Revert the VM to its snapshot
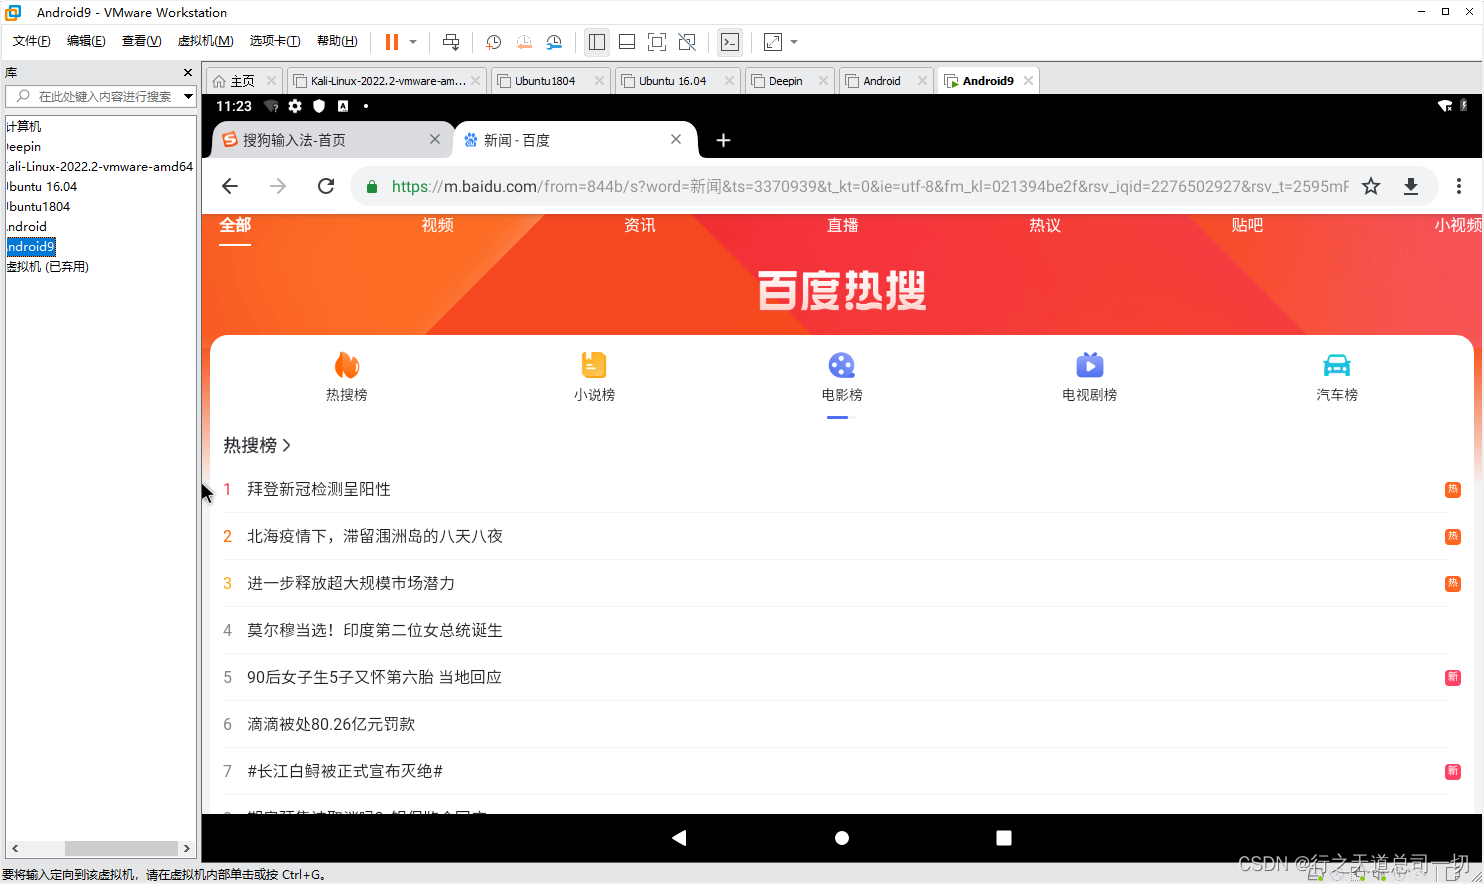The image size is (1484, 884). 524,42
